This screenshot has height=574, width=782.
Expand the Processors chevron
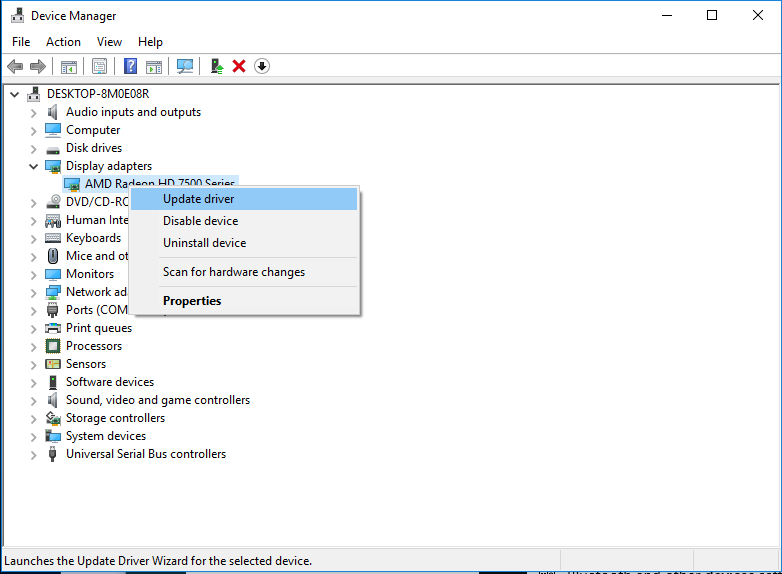click(33, 347)
